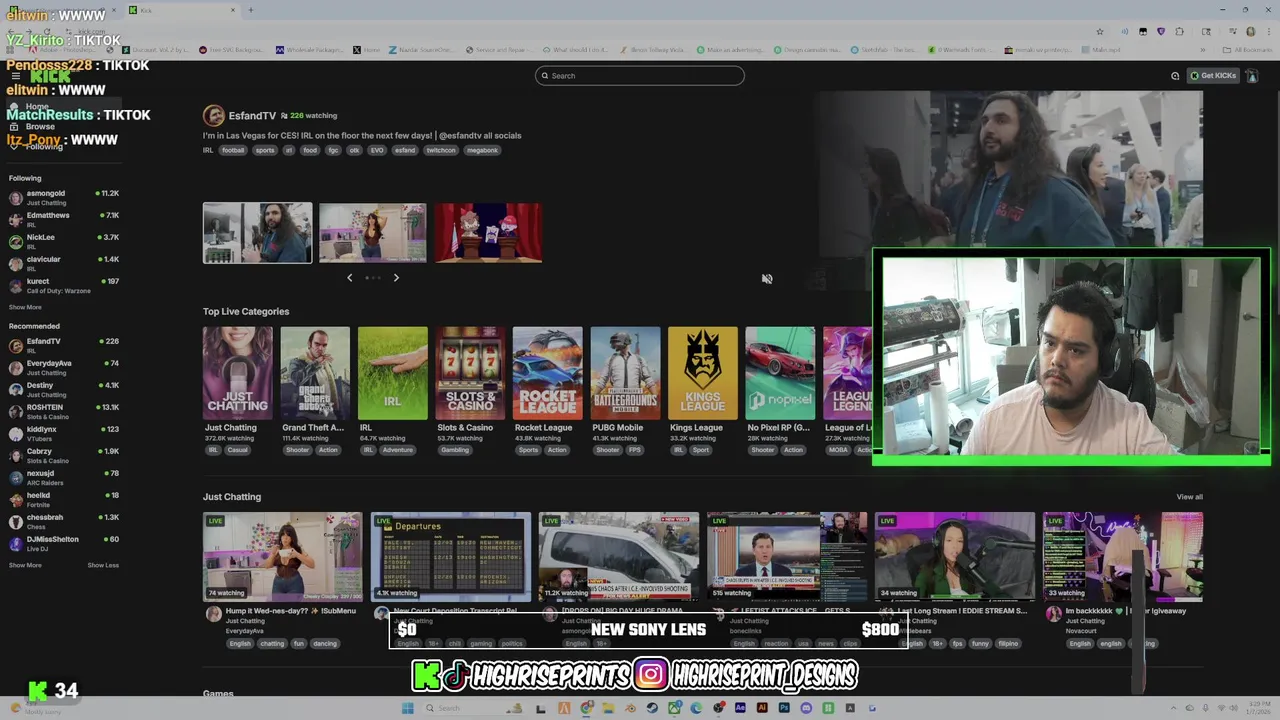Advance the featured carousel with next arrow
This screenshot has height=720, width=1280.
(396, 278)
